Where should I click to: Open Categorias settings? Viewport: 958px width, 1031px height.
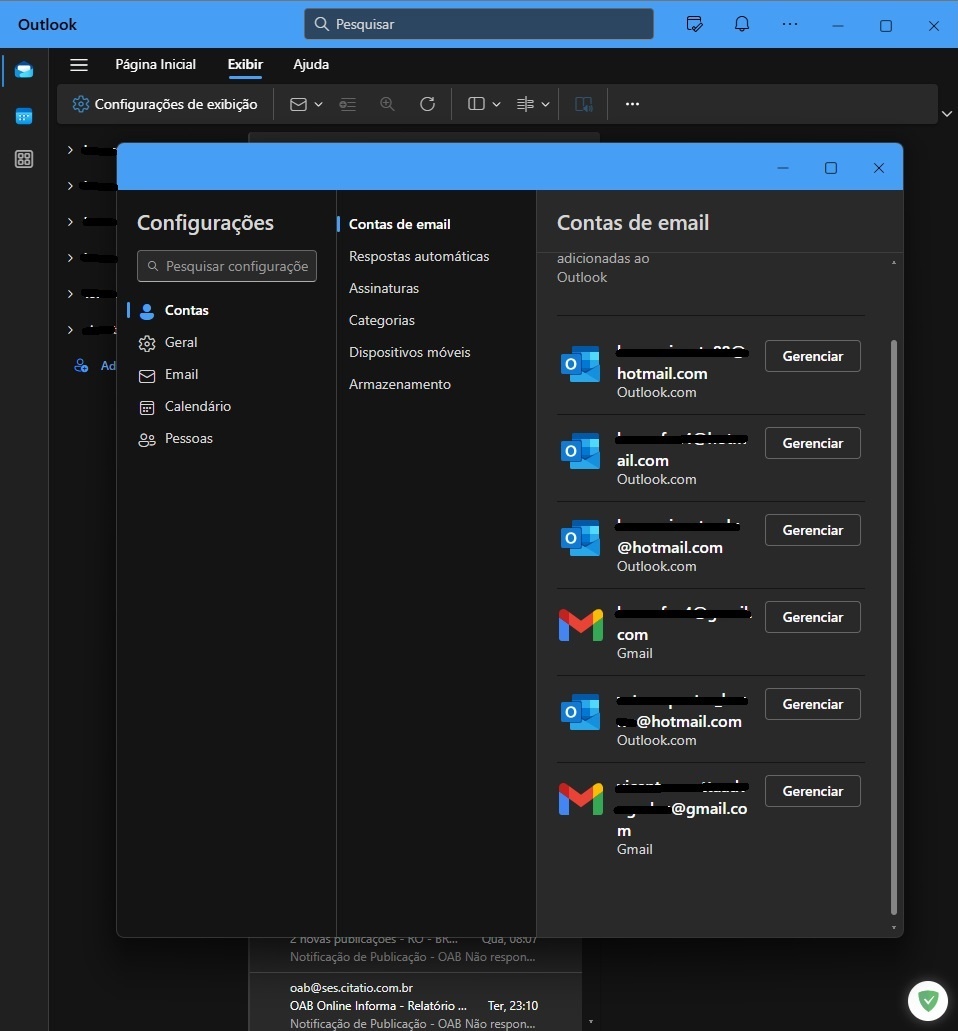coord(382,321)
